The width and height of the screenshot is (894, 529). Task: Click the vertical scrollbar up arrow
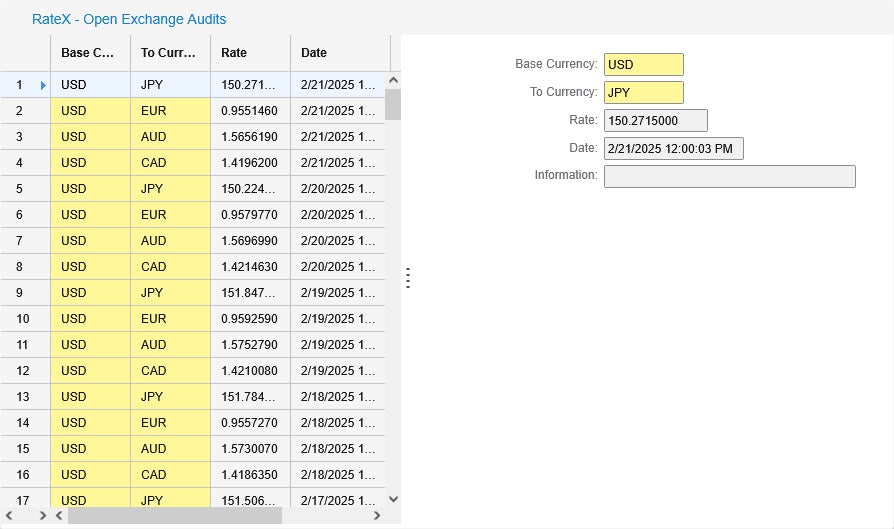coord(393,80)
